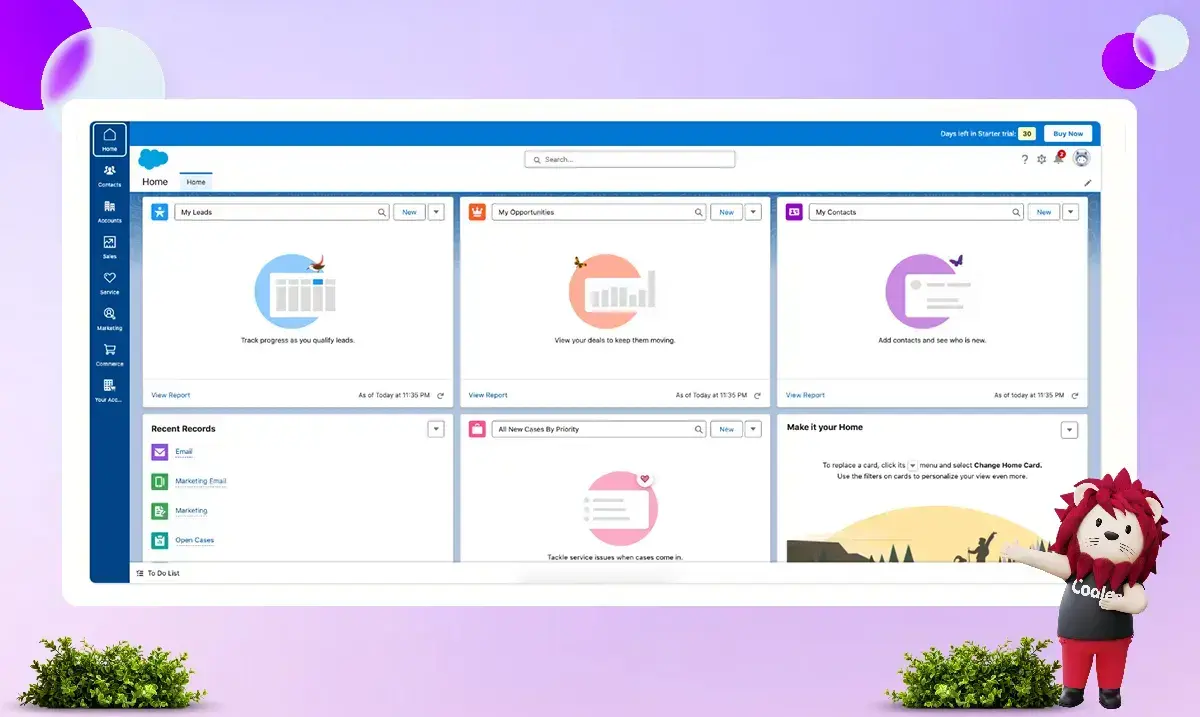This screenshot has height=717, width=1200.
Task: Open the Recent Records card dropdown
Action: pyautogui.click(x=436, y=429)
